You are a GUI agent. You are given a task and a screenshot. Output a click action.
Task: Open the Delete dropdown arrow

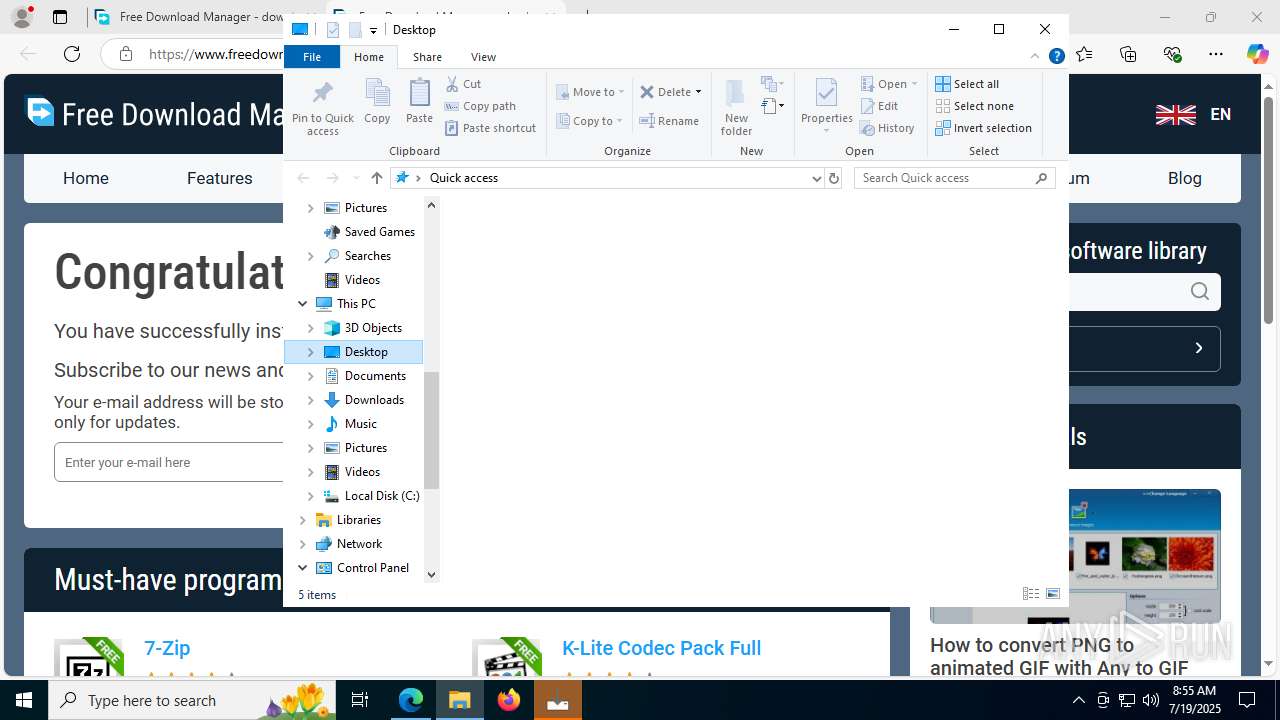(698, 92)
